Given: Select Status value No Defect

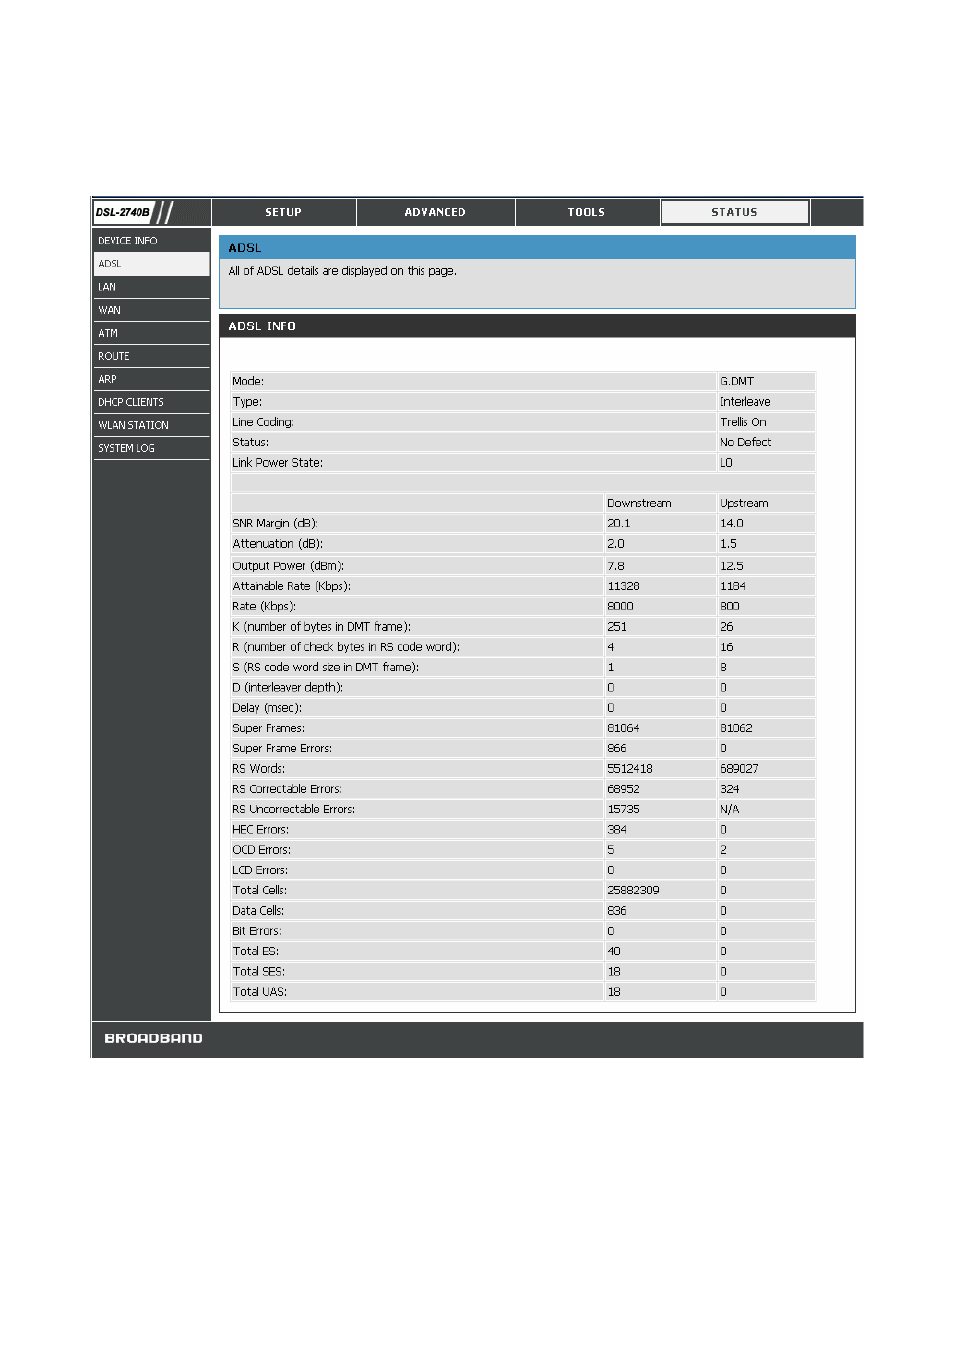Looking at the screenshot, I should click(x=745, y=442).
